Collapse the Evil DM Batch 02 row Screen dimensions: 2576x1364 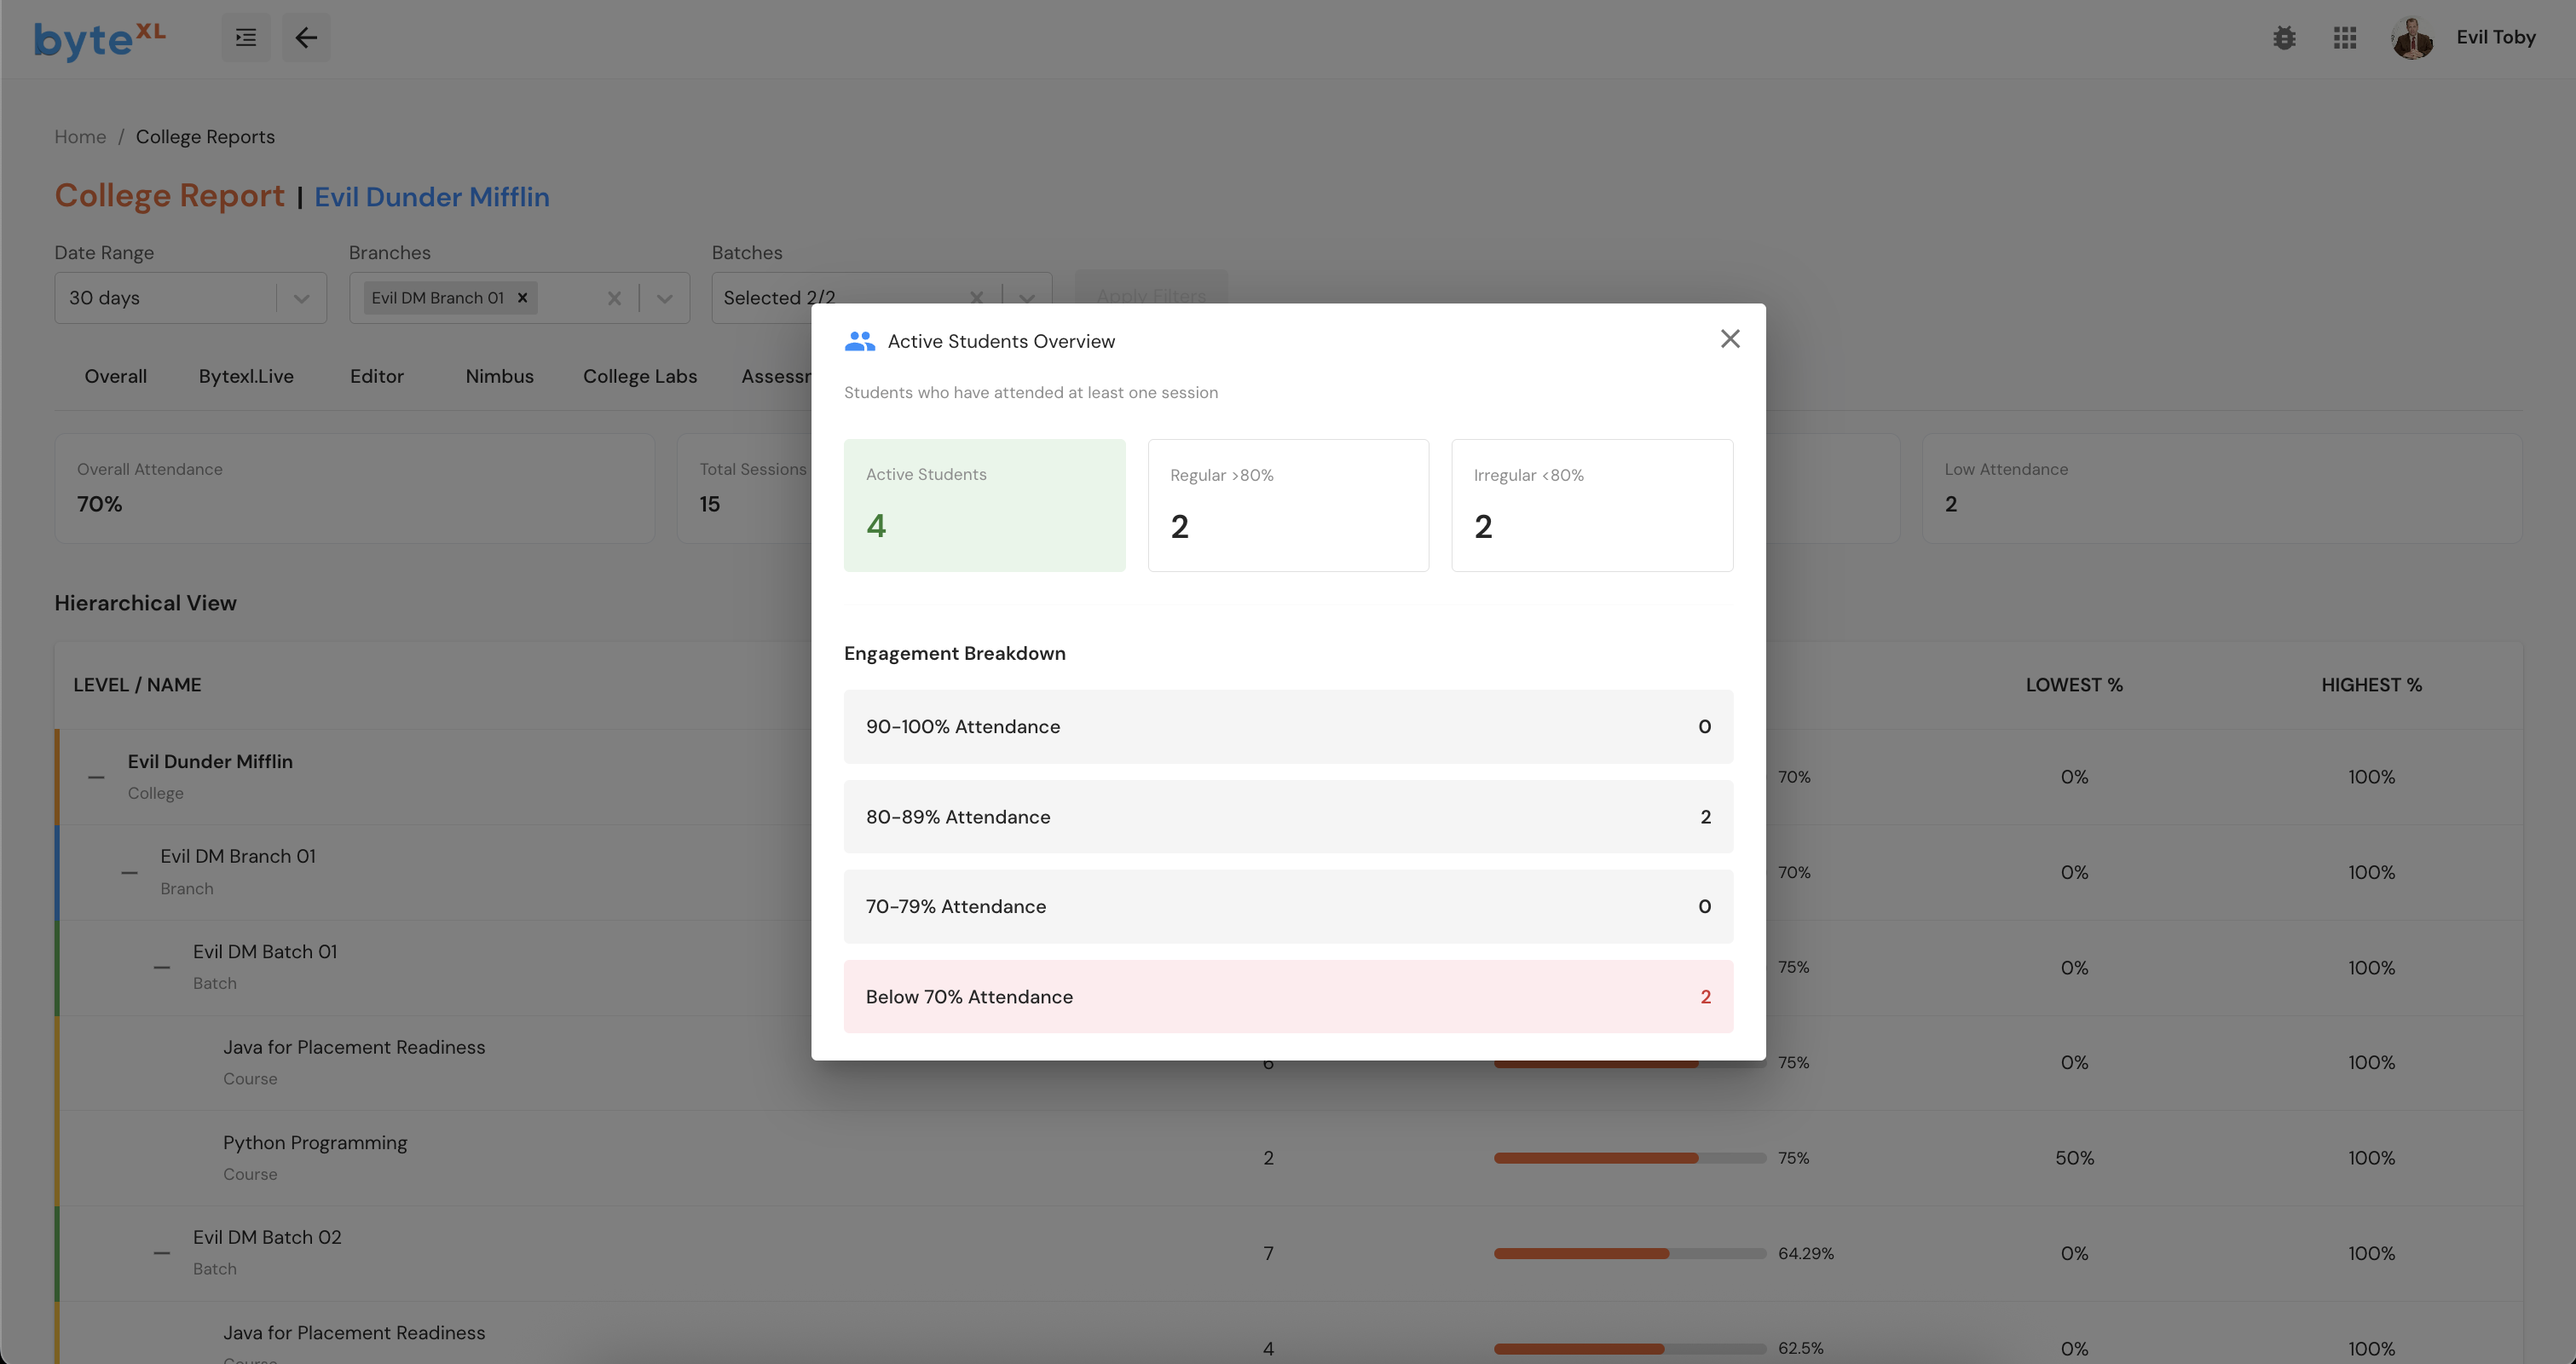[x=161, y=1253]
